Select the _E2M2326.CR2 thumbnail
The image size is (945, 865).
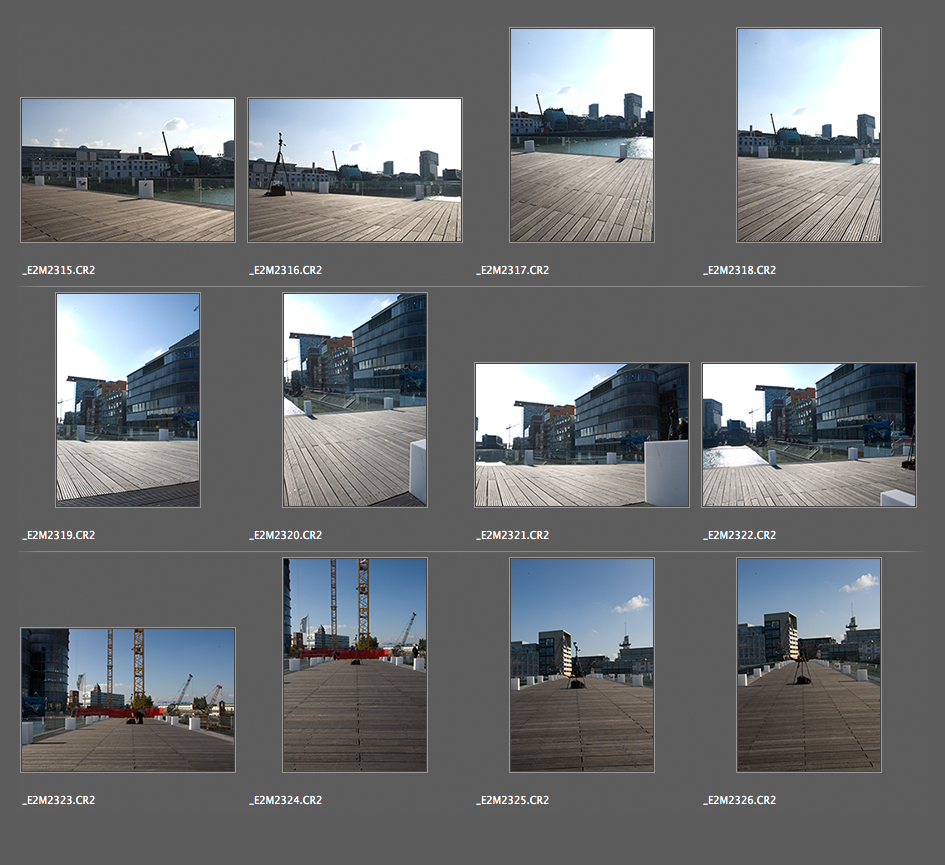pyautogui.click(x=808, y=665)
